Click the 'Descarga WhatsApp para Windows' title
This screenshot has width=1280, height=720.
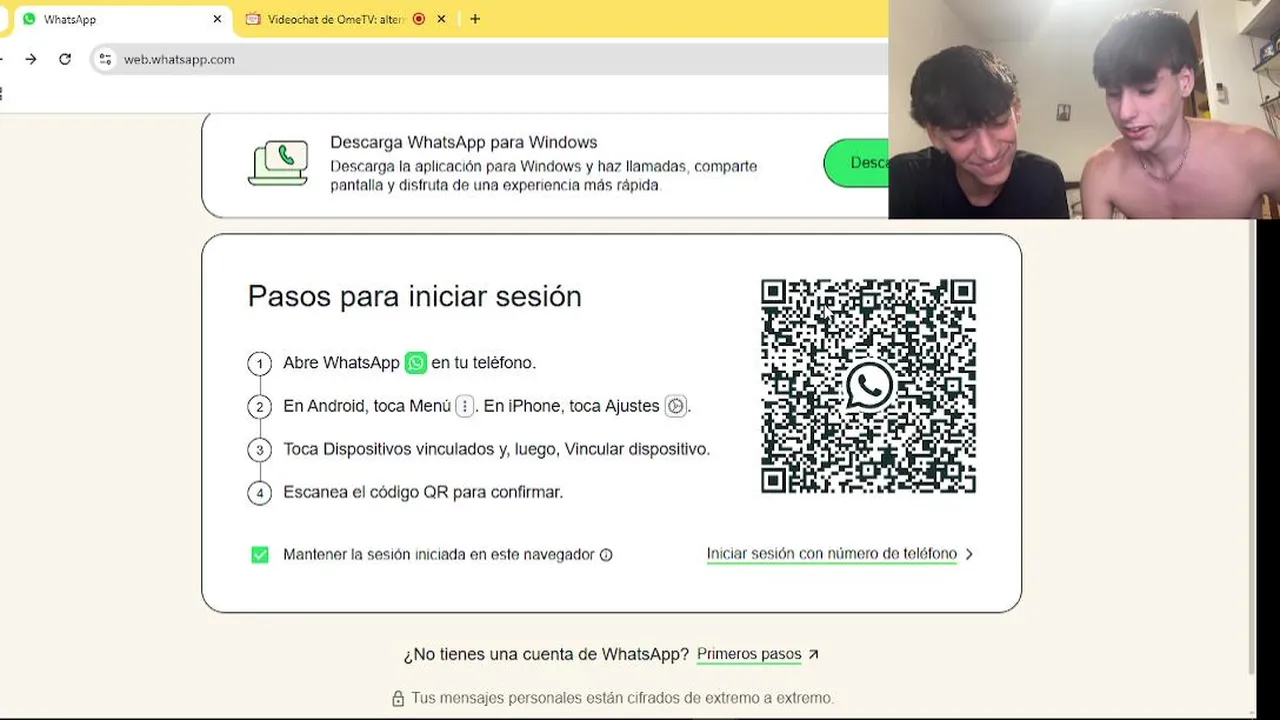[x=464, y=142]
